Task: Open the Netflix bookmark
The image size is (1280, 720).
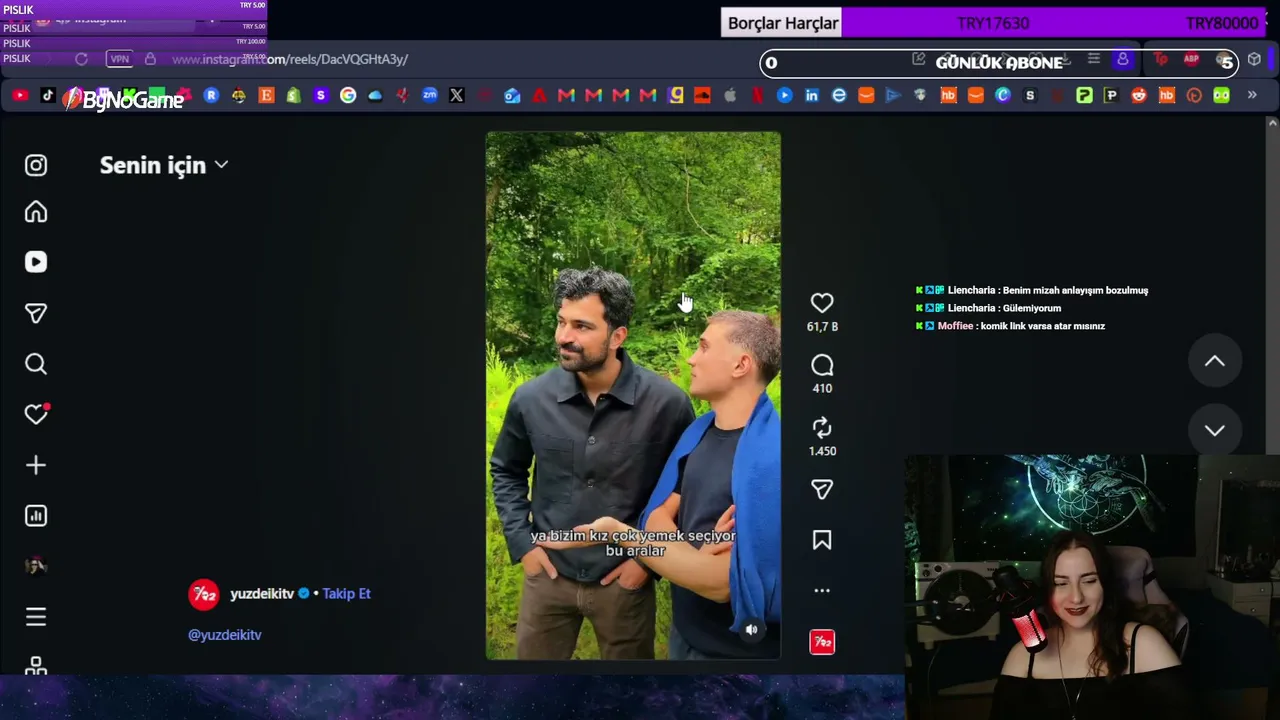Action: (x=757, y=95)
